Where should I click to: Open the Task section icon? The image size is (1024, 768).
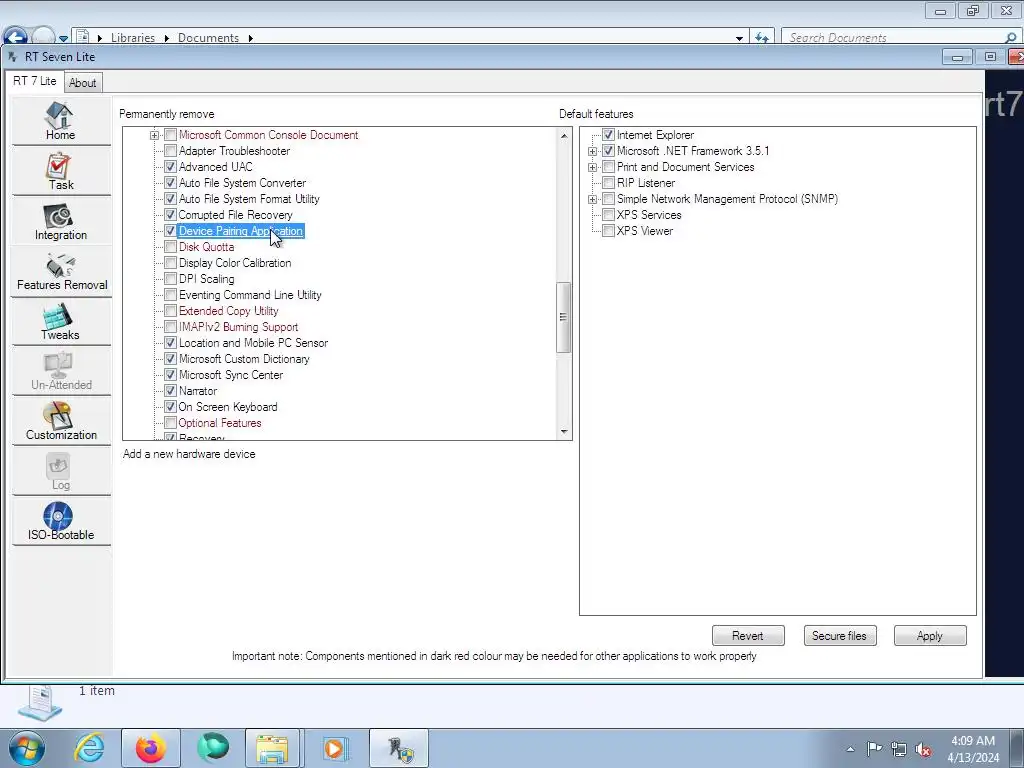[61, 171]
